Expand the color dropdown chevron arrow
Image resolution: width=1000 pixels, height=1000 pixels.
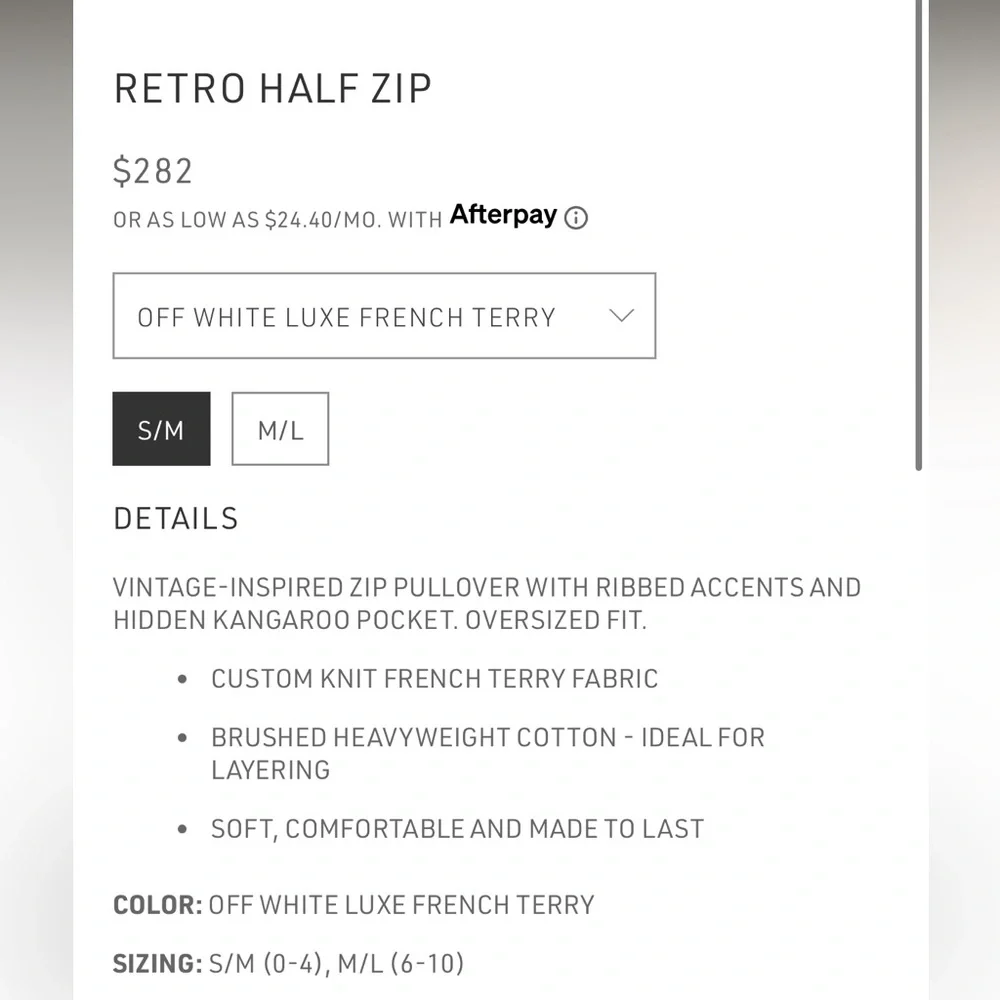[621, 316]
